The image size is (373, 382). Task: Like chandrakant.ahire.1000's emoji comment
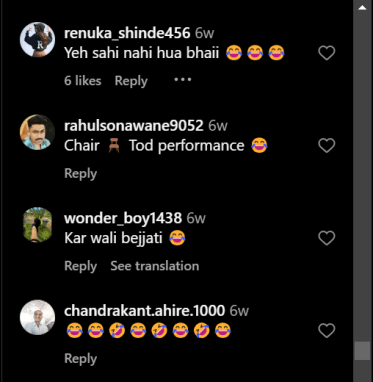[x=326, y=331]
